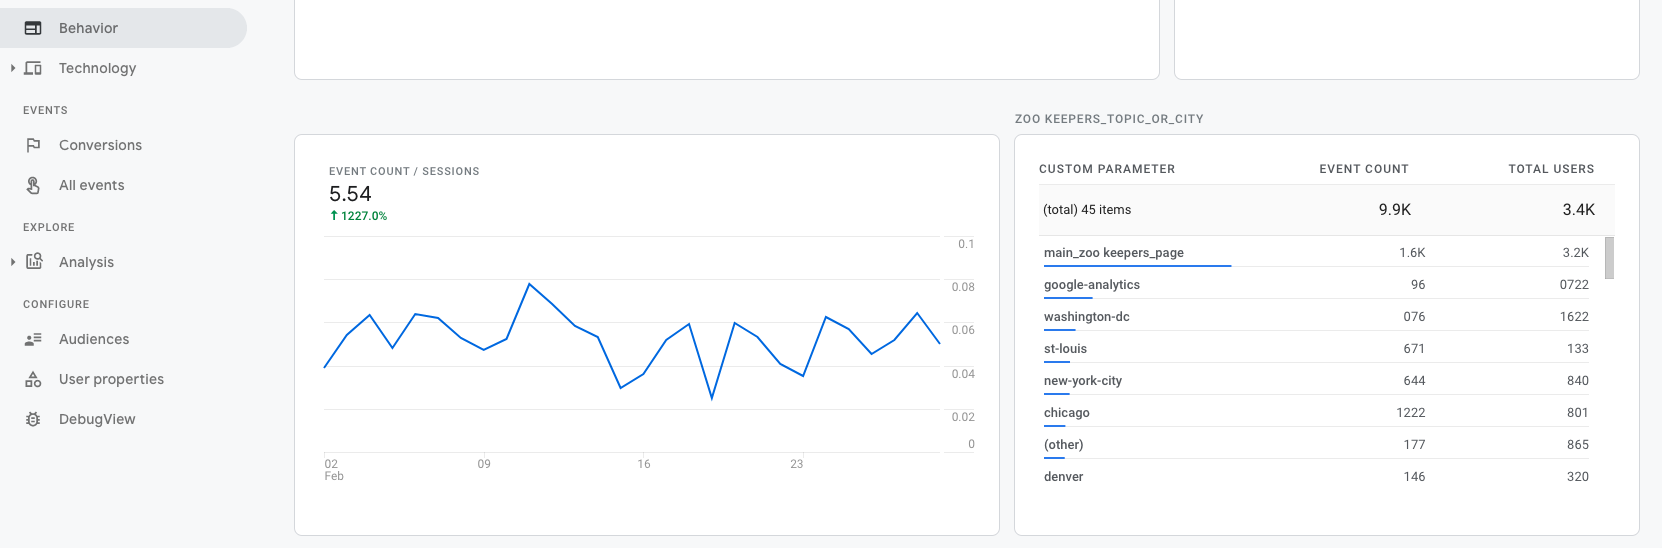1662x548 pixels.
Task: Click the Conversions flag icon
Action: pos(33,145)
